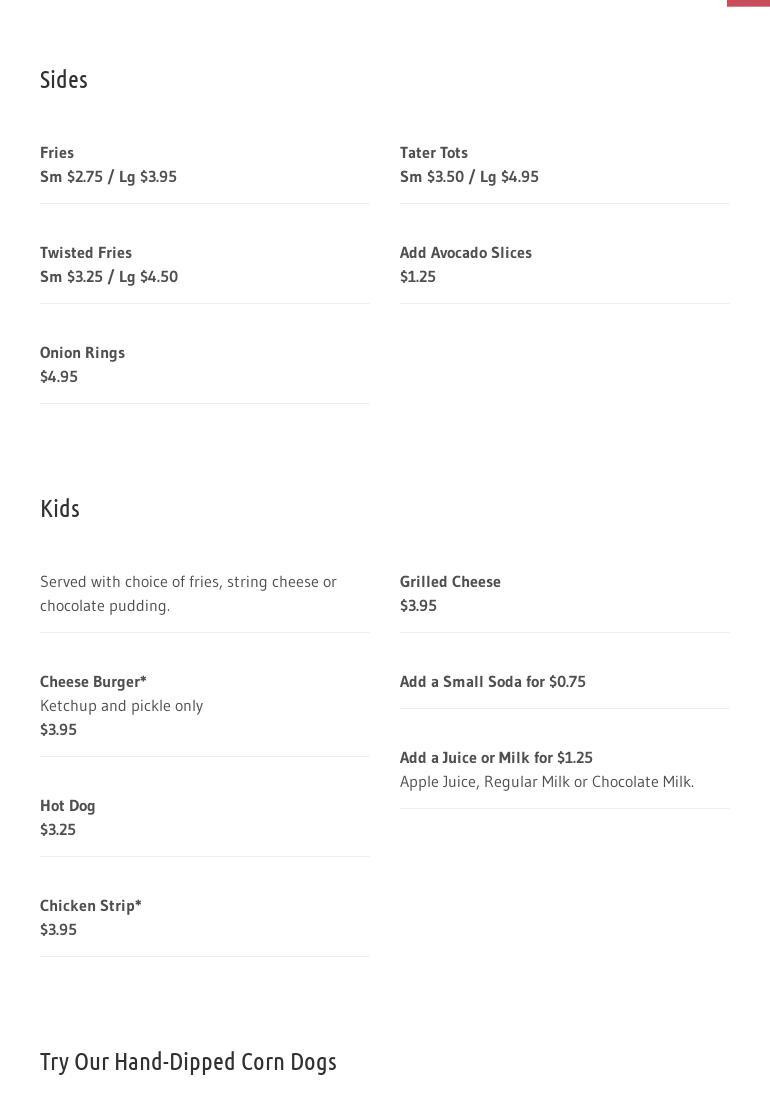Click the red button at top right
Image resolution: width=770 pixels, height=1096 pixels.
click(748, 3)
